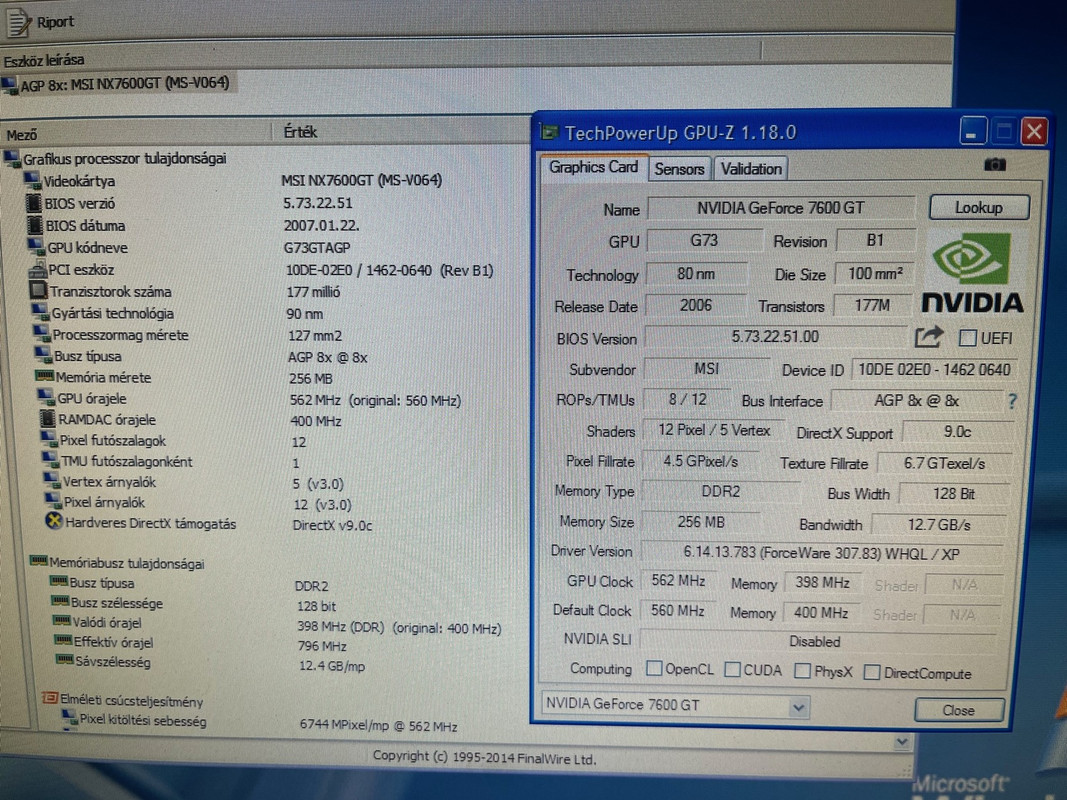Toggle the CUDA checkbox
This screenshot has width=1067, height=800.
(x=733, y=670)
